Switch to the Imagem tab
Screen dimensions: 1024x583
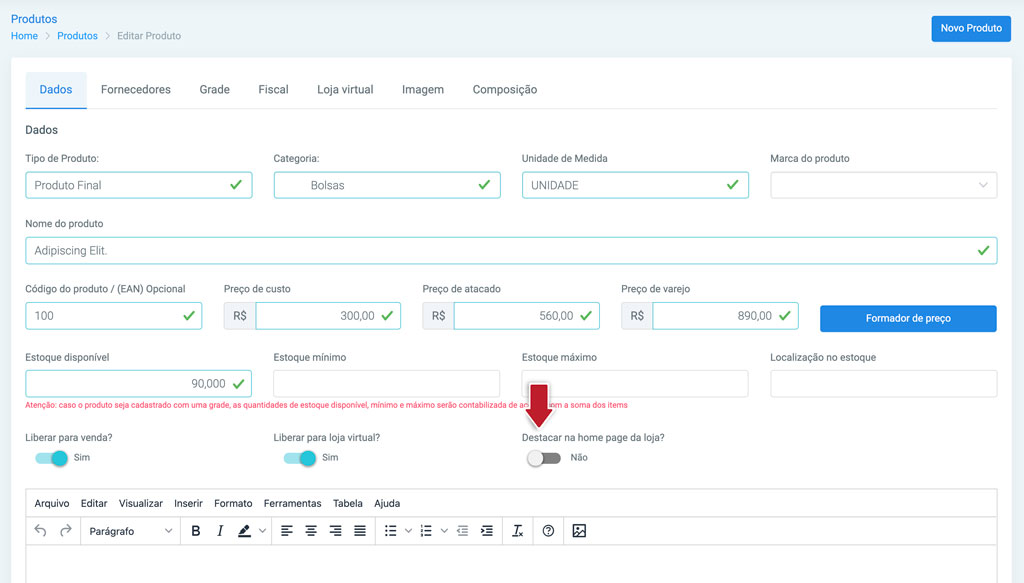click(x=423, y=89)
